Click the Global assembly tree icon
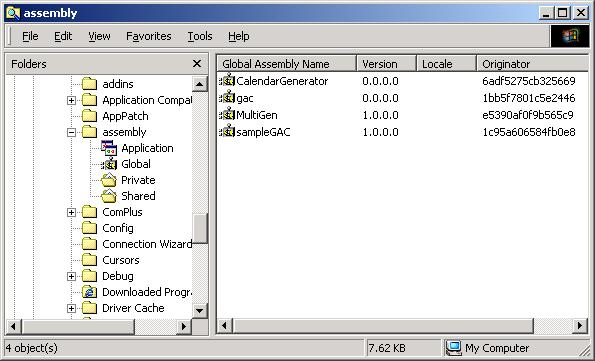Image resolution: width=595 pixels, height=361 pixels. coord(109,164)
